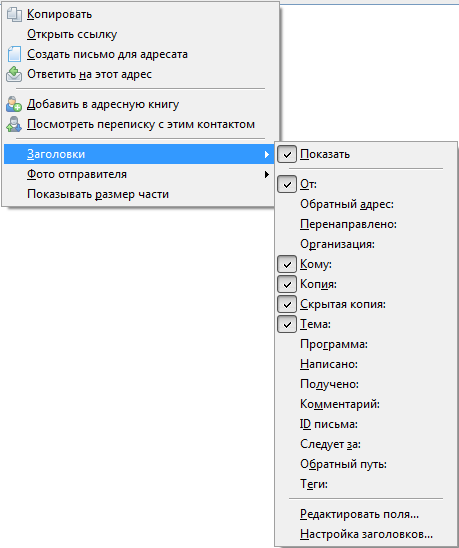Click the Добавить в адресную книгу icon
This screenshot has width=459, height=548.
(x=14, y=104)
